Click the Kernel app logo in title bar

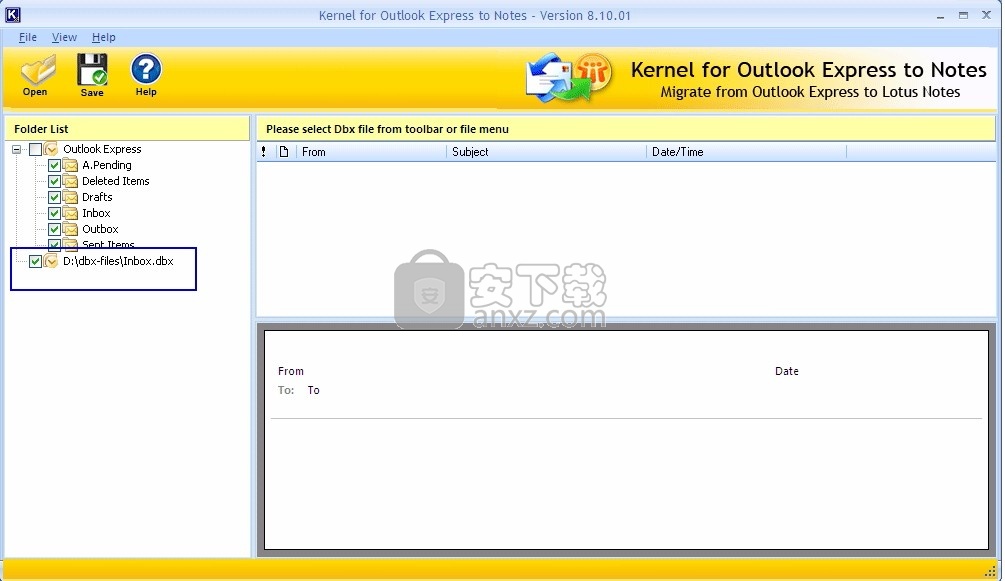point(12,15)
